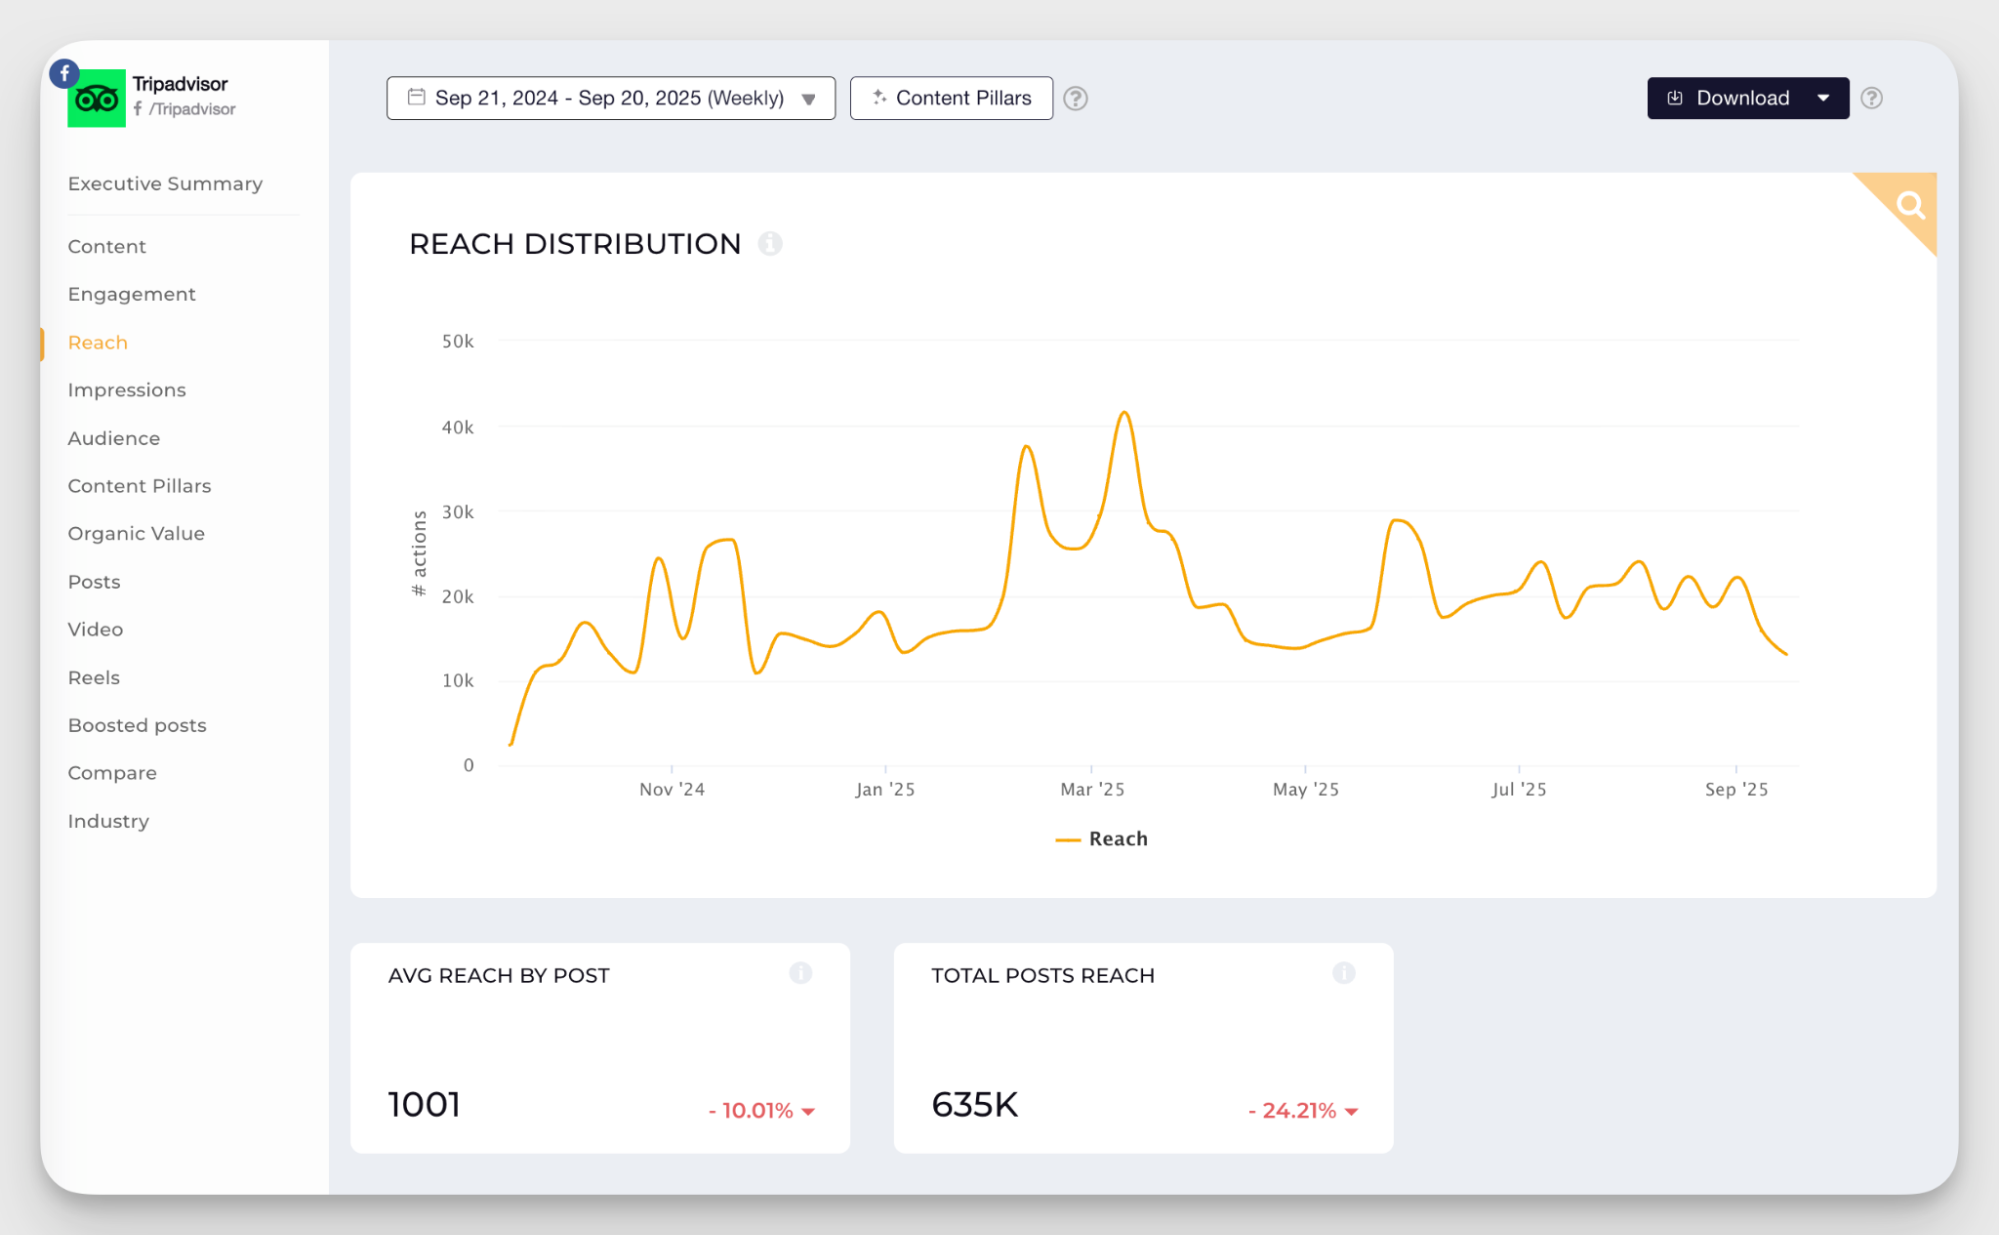Click the magnifier icon on chart corner
Screen dimensions: 1999x1235
[1910, 205]
